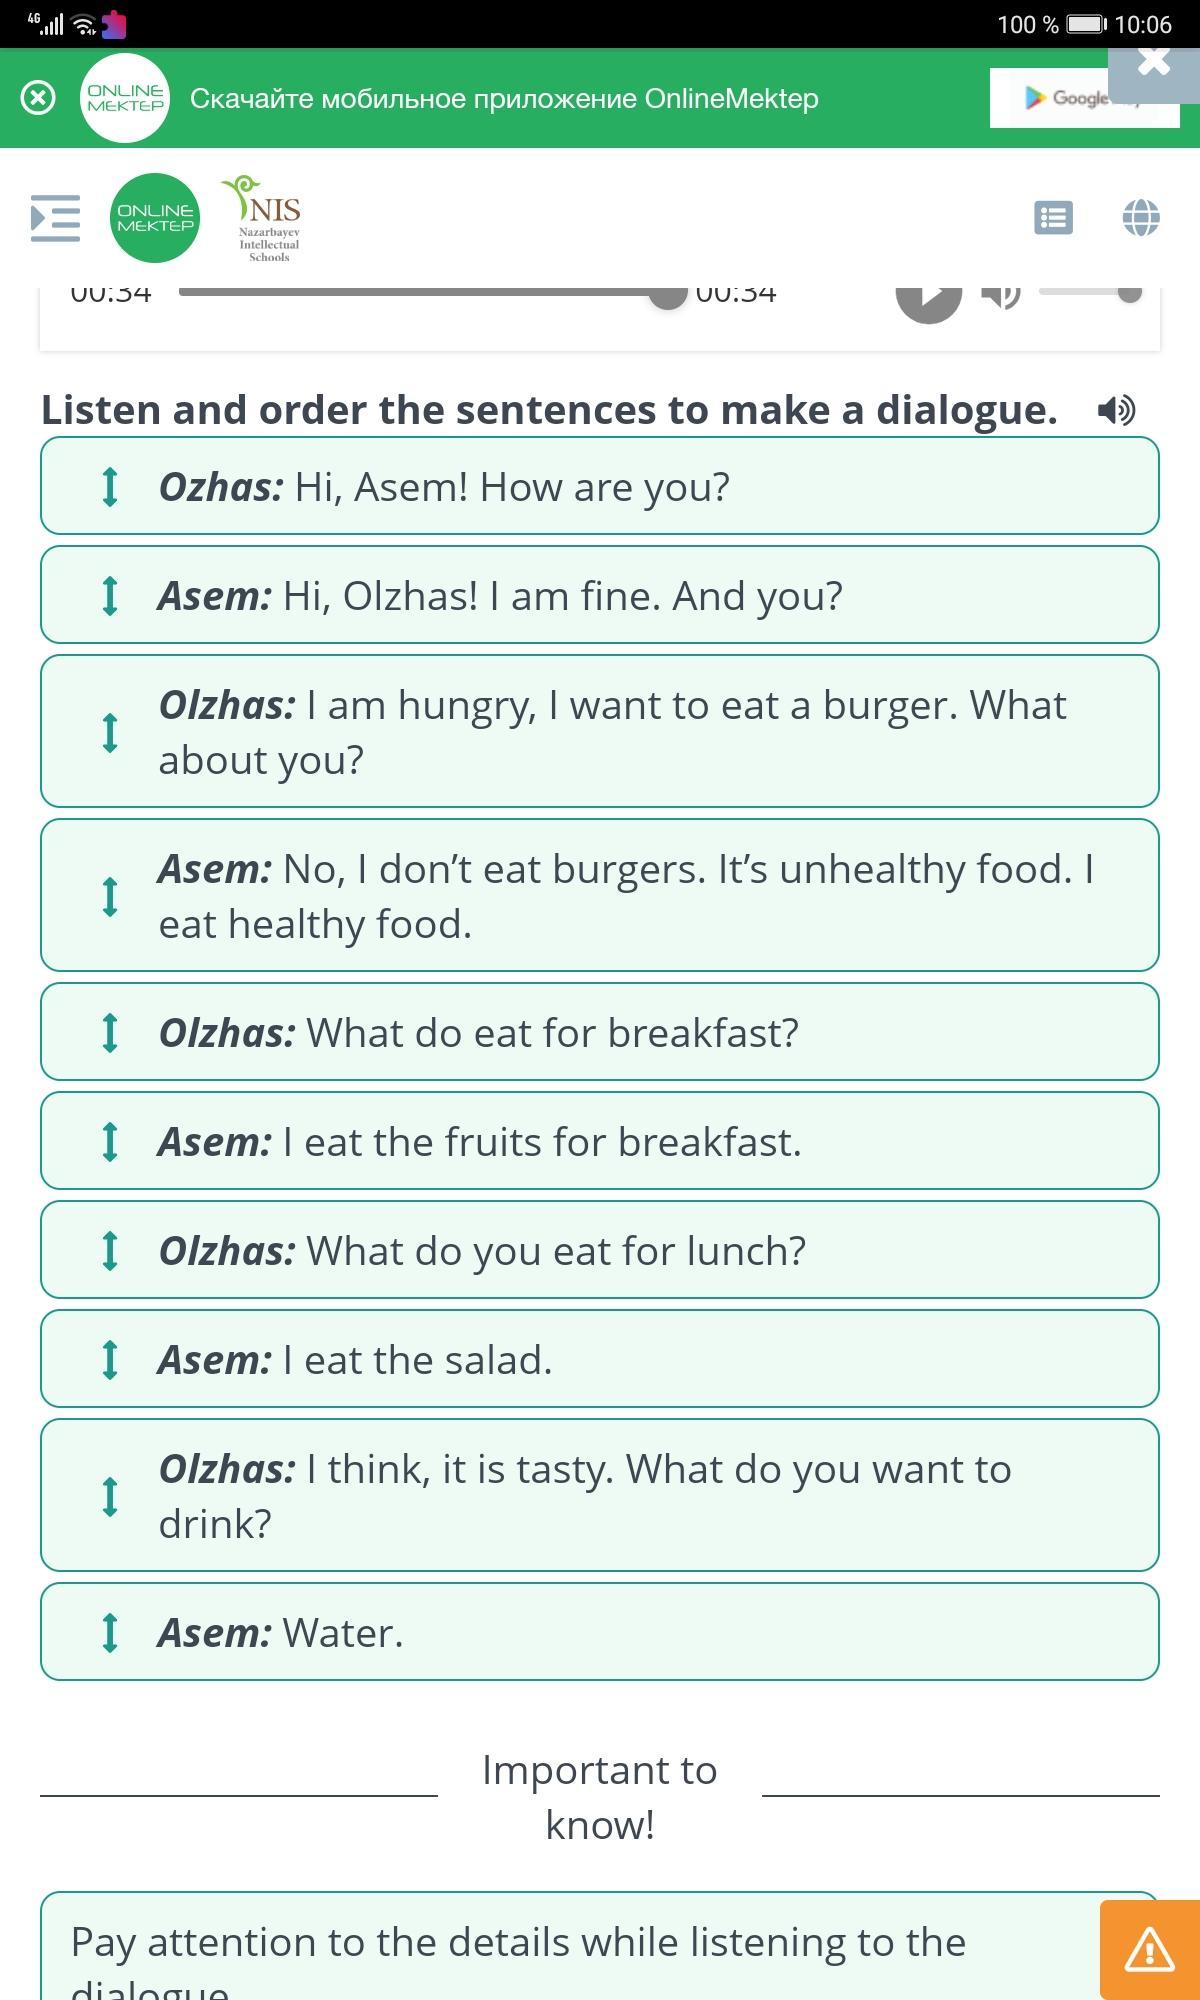Image resolution: width=1200 pixels, height=2000 pixels.
Task: Dismiss the green app banner with circled X
Action: tap(38, 98)
